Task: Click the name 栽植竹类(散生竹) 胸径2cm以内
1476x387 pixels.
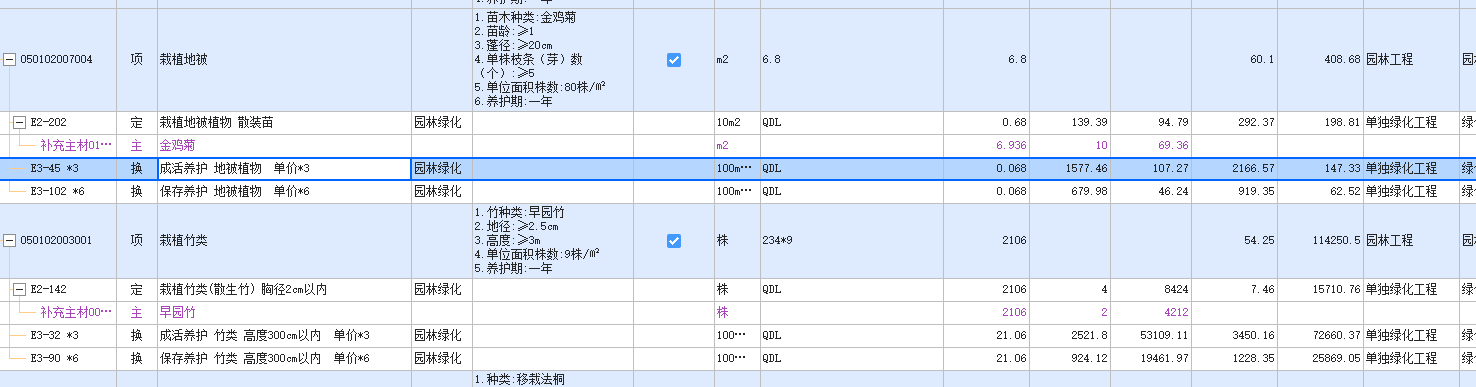Action: pyautogui.click(x=243, y=290)
